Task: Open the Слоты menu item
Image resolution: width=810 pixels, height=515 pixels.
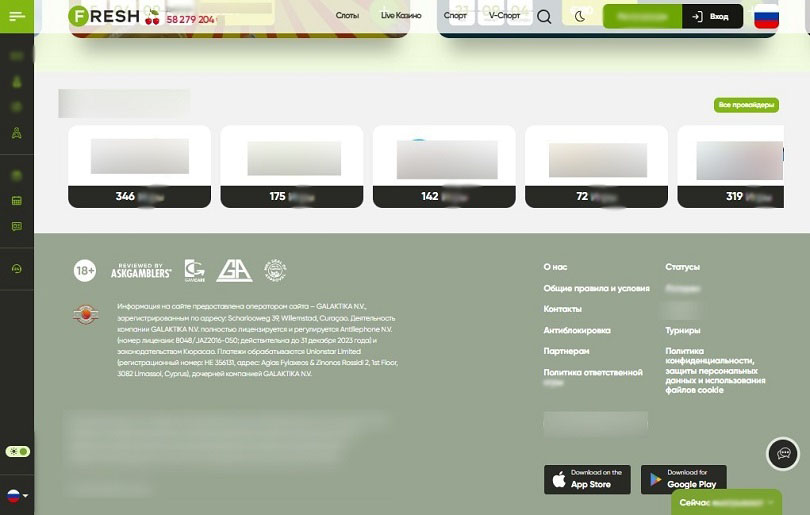Action: pyautogui.click(x=347, y=17)
